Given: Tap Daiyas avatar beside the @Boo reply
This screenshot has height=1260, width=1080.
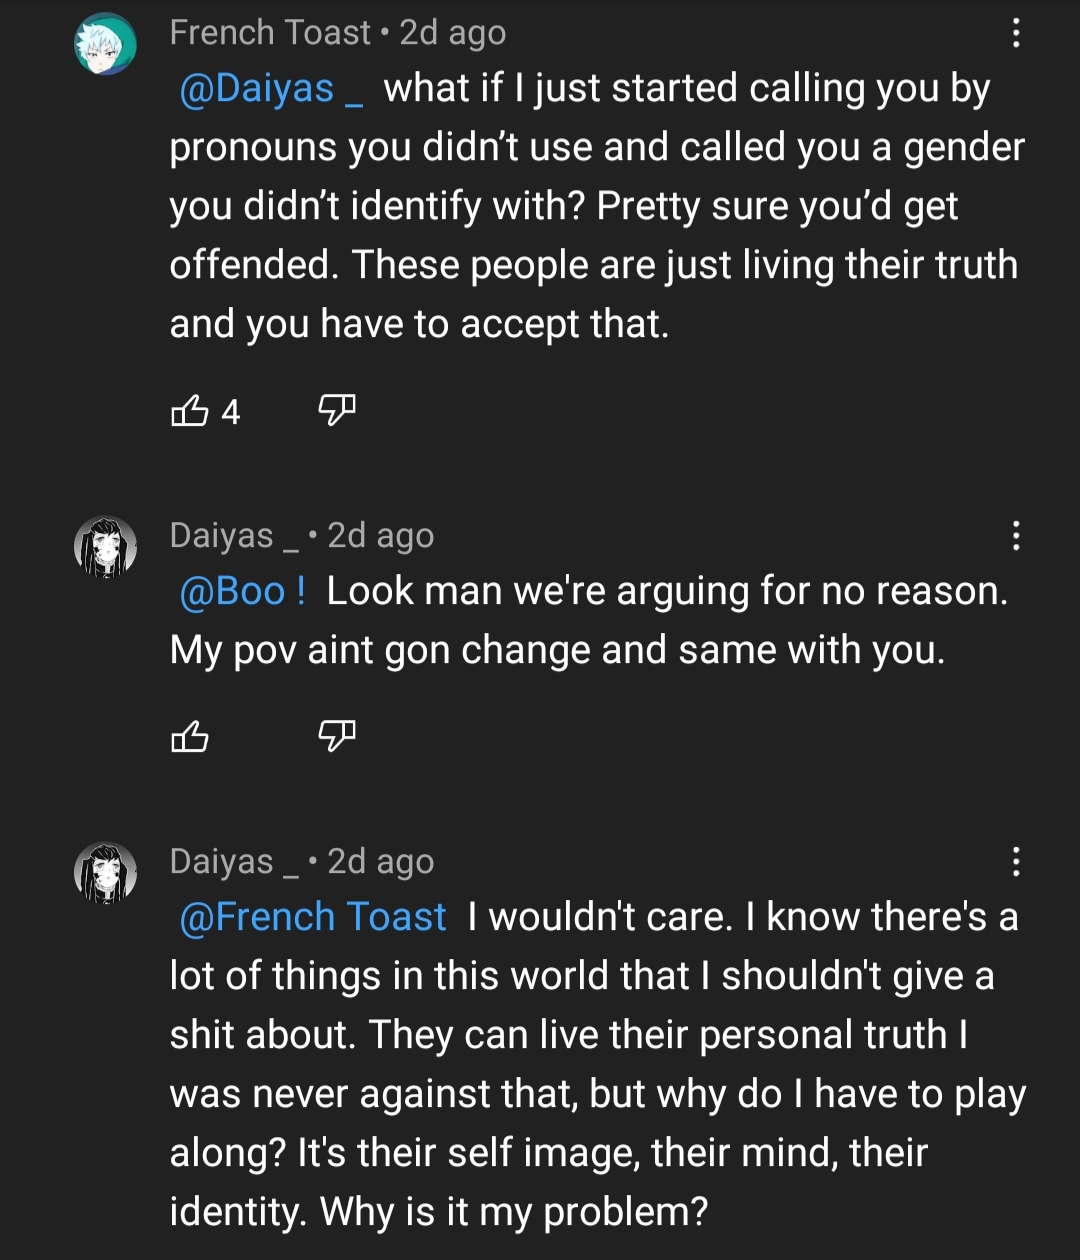Looking at the screenshot, I should point(106,548).
